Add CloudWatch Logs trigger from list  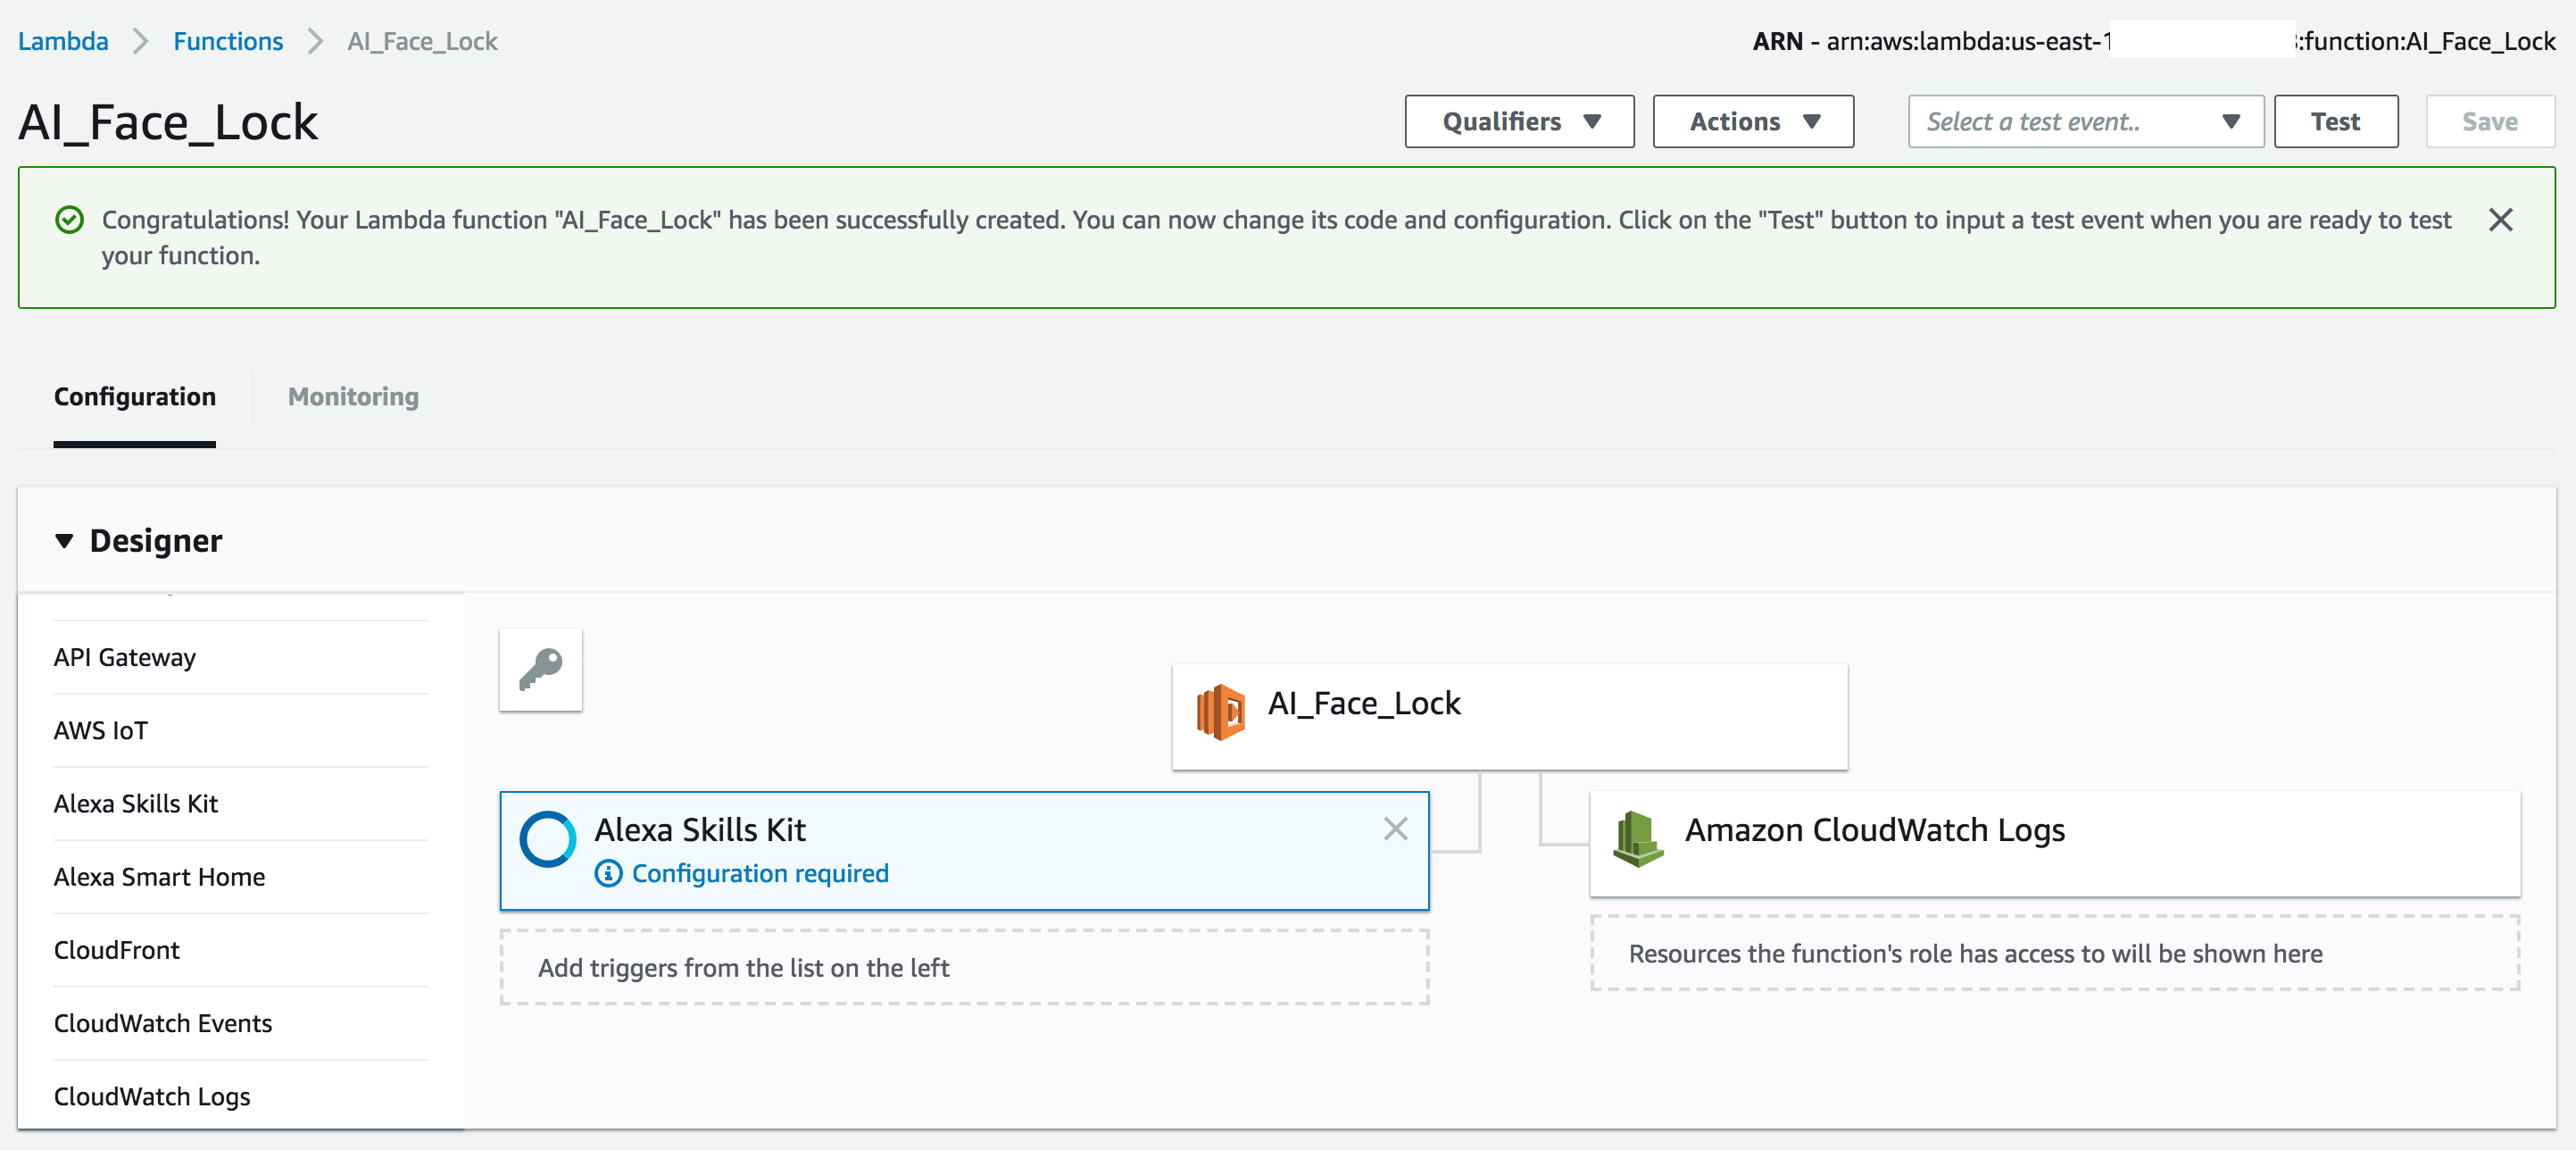click(241, 1096)
